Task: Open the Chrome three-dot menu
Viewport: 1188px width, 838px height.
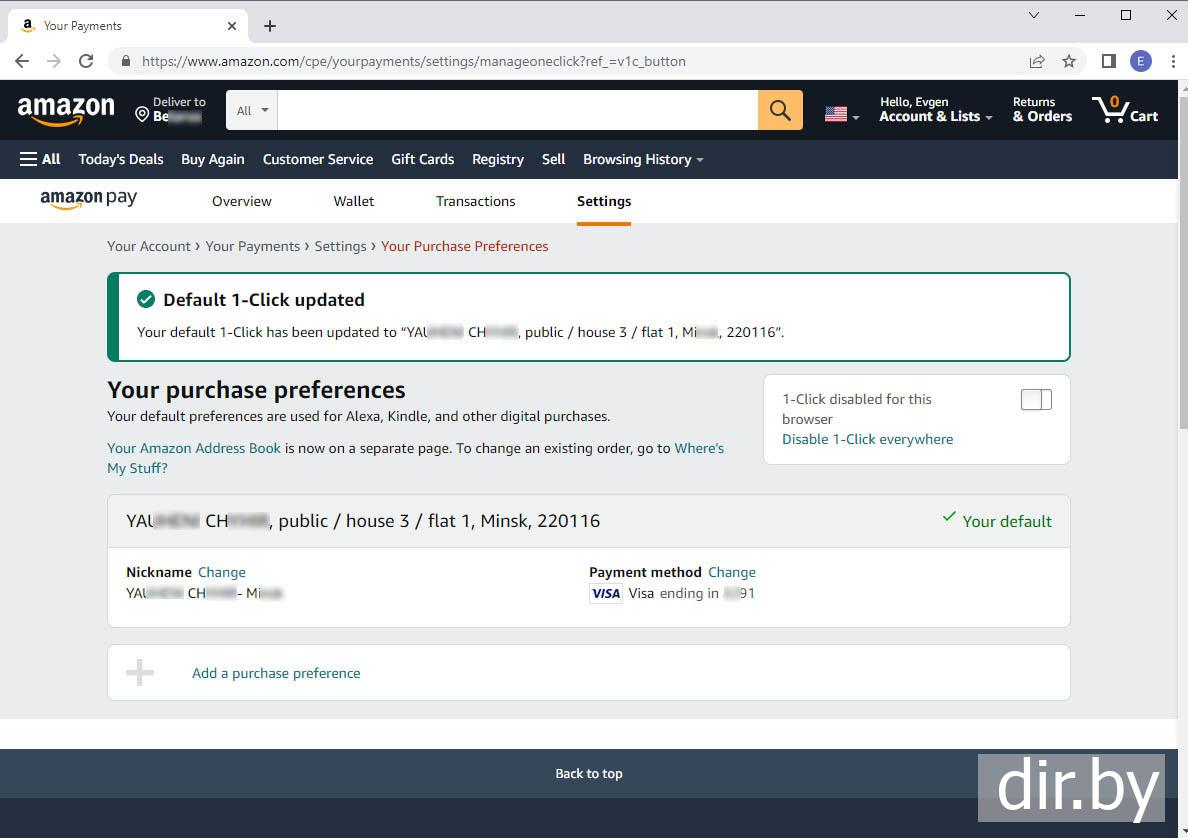Action: coord(1173,61)
